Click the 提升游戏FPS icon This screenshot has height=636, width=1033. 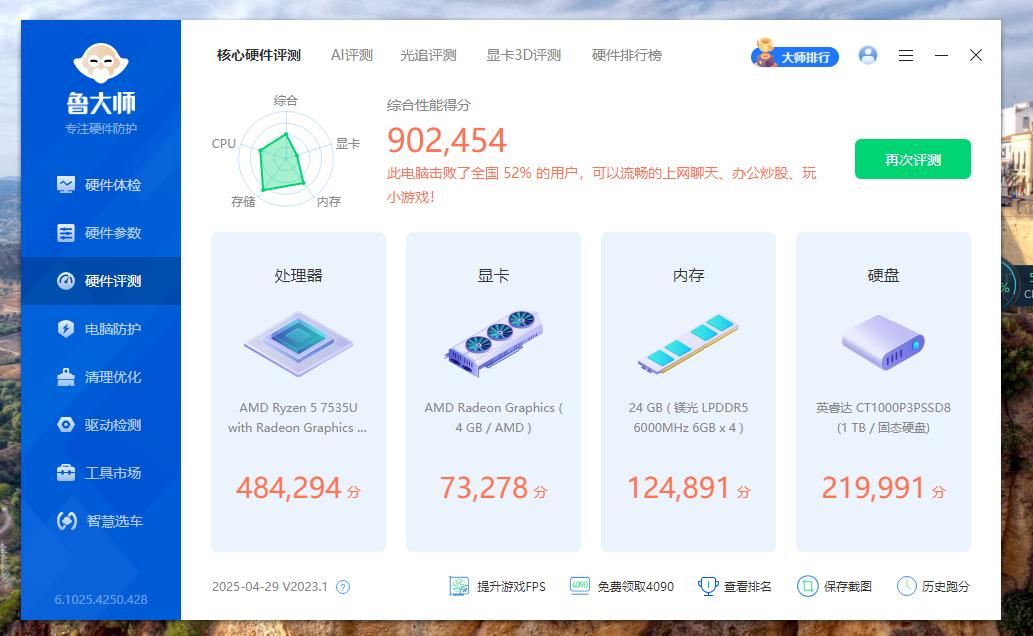point(459,586)
